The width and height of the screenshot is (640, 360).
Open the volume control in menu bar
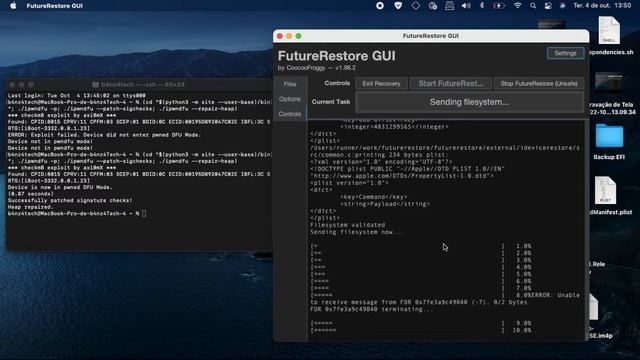pyautogui.click(x=466, y=6)
